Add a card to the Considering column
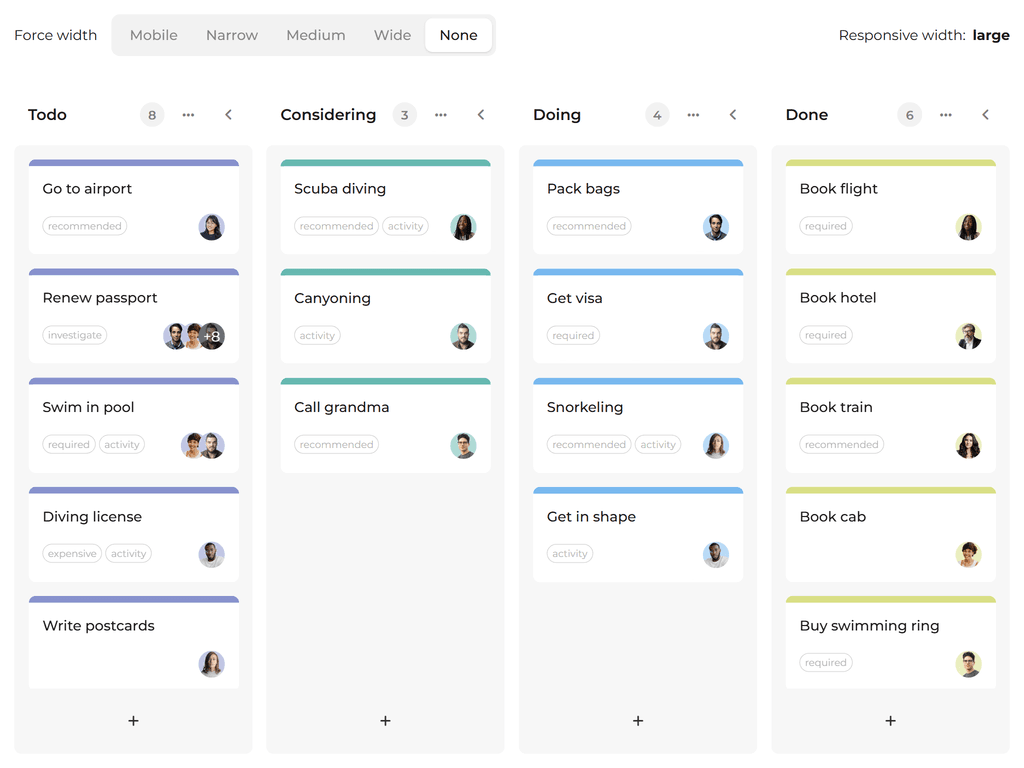This screenshot has height=768, width=1024. coord(385,720)
